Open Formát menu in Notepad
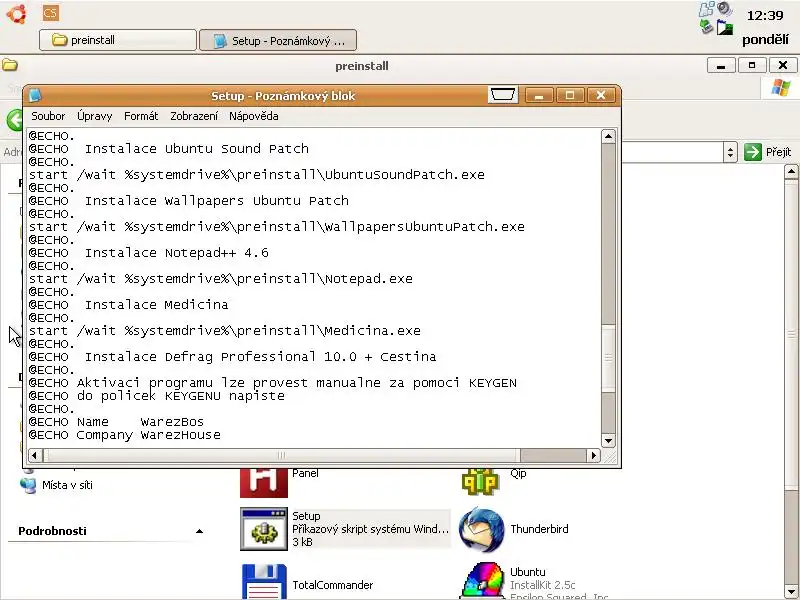The height and width of the screenshot is (600, 800). point(141,116)
